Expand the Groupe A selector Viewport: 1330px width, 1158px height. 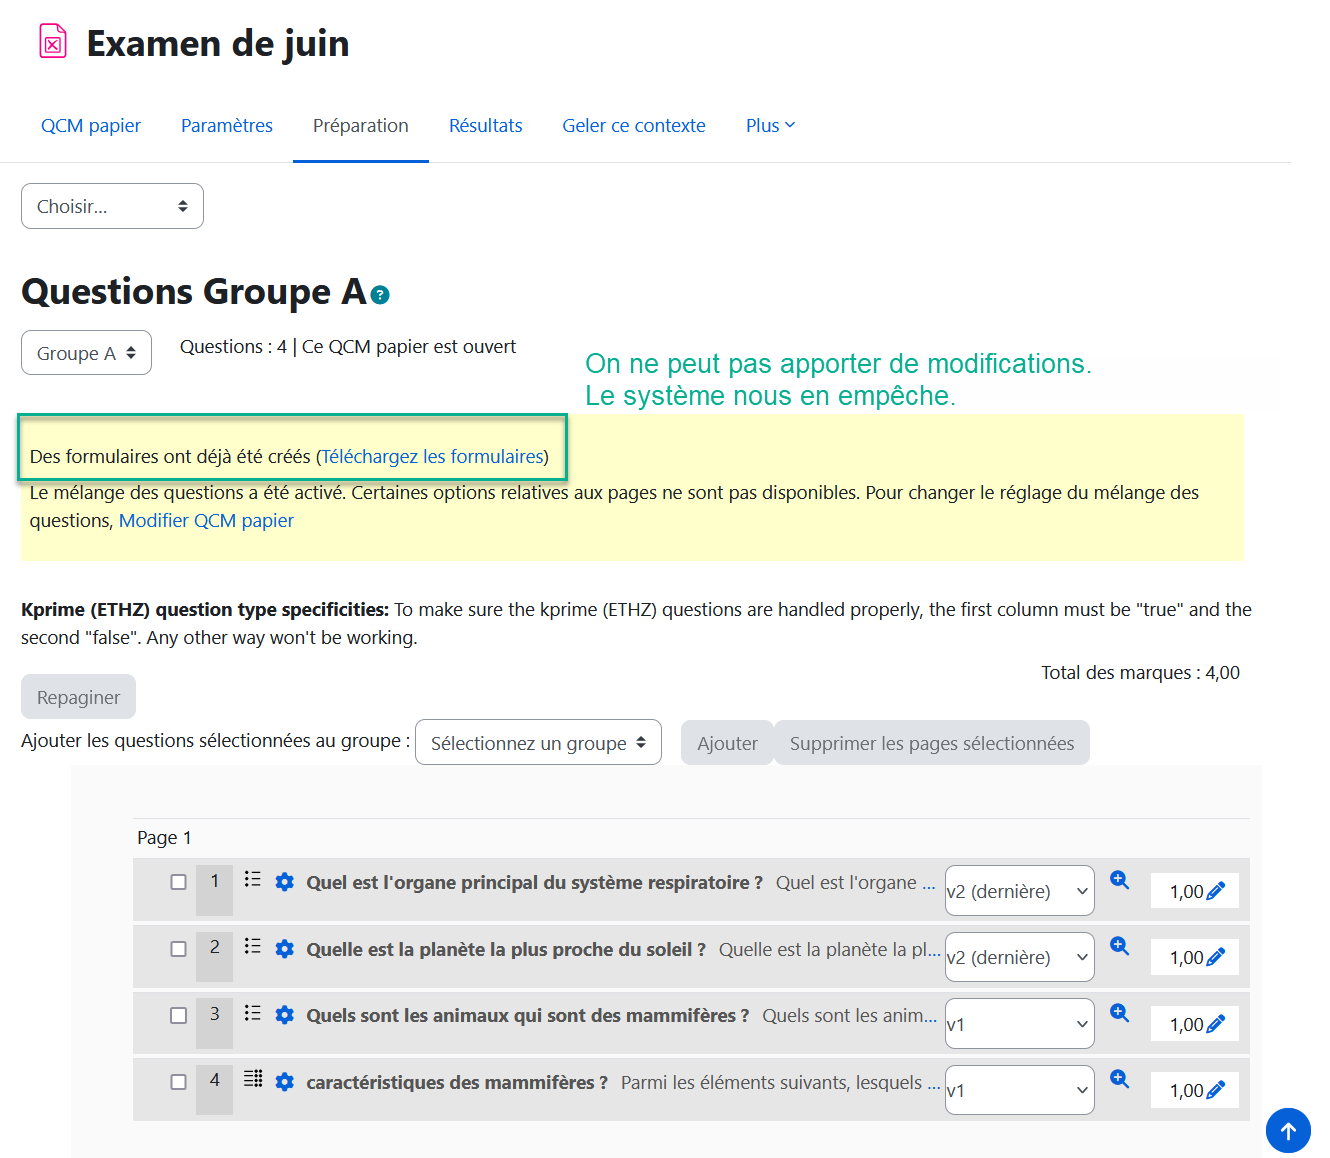(86, 353)
